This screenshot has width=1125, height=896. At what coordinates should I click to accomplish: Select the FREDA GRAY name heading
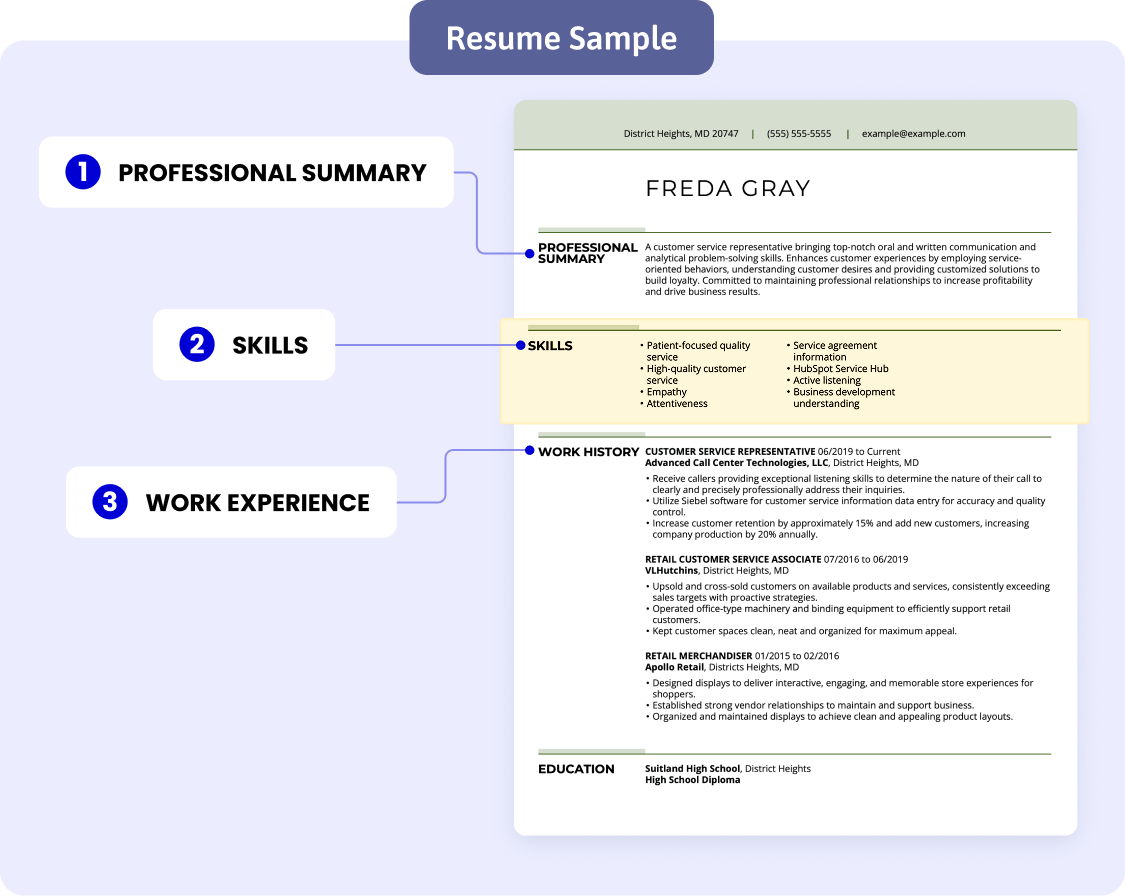pos(729,188)
